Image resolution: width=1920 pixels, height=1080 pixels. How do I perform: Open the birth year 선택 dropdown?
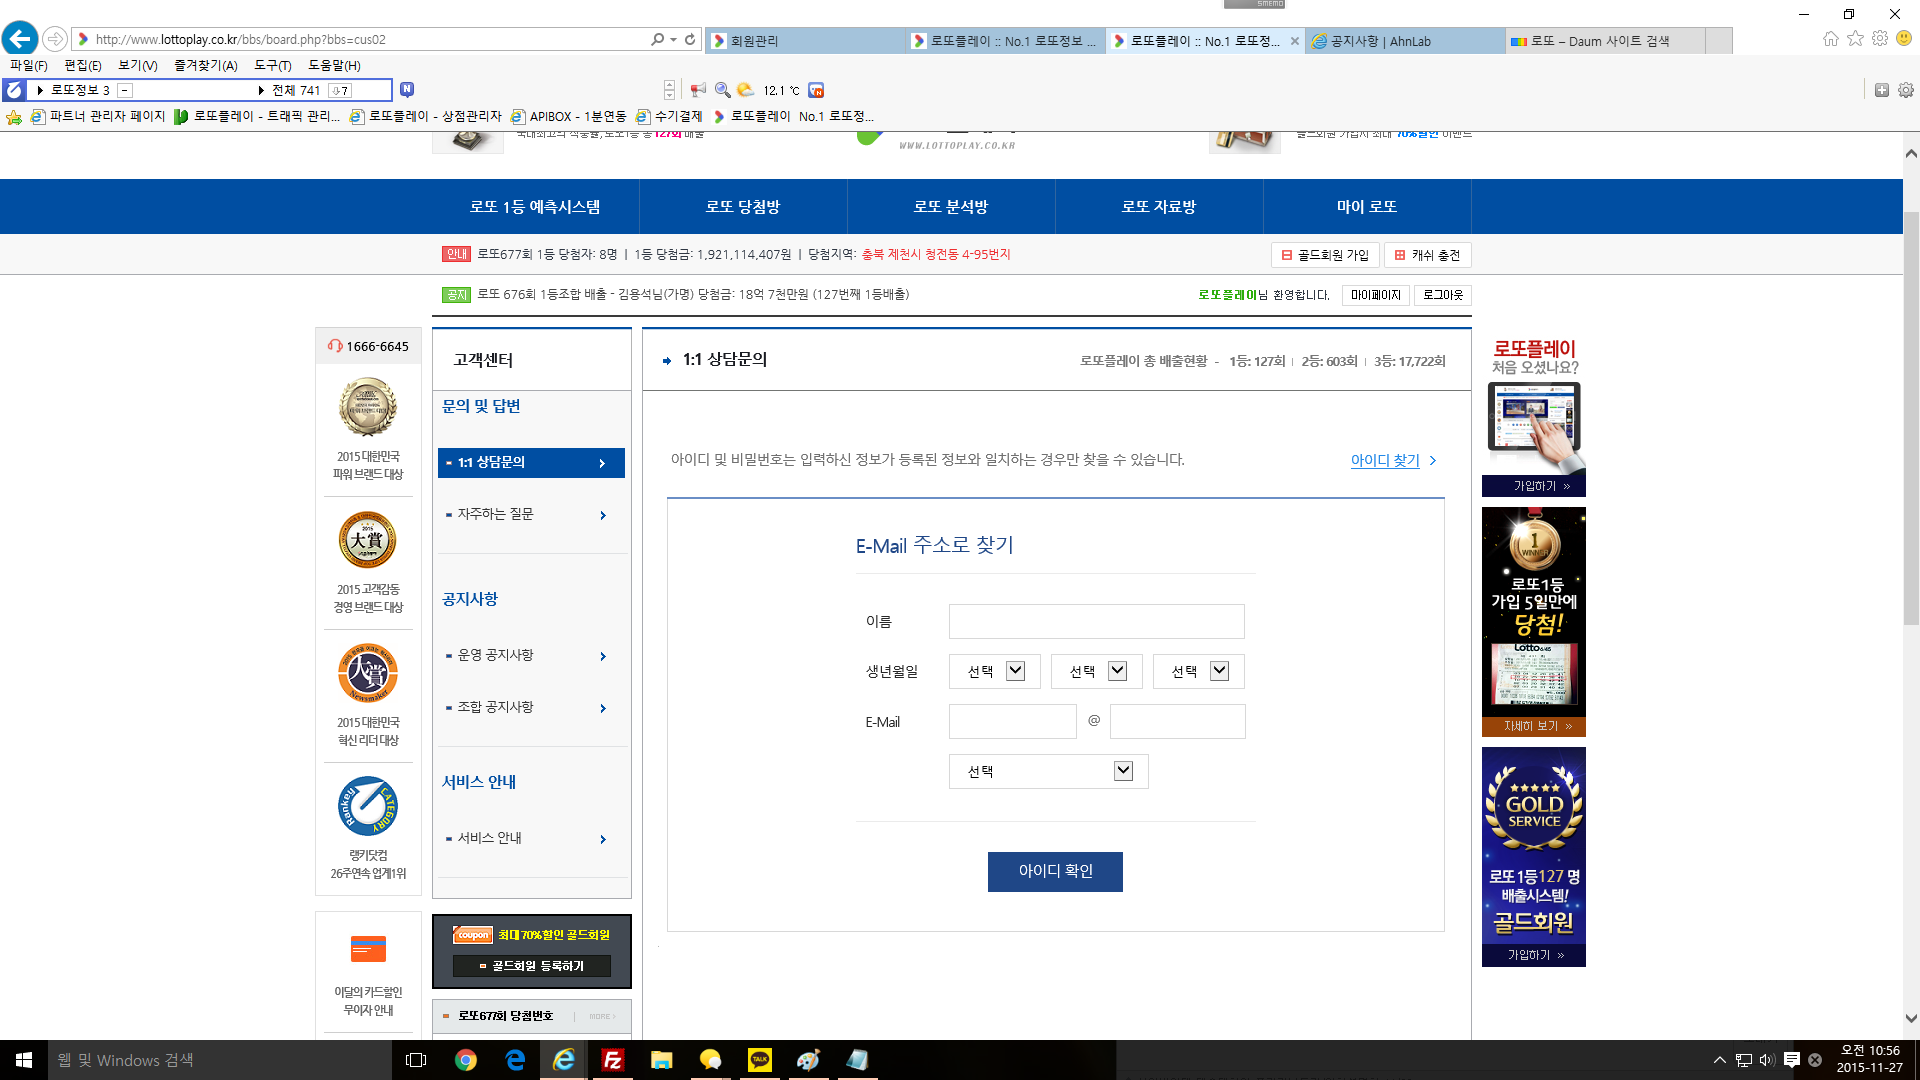click(x=994, y=671)
